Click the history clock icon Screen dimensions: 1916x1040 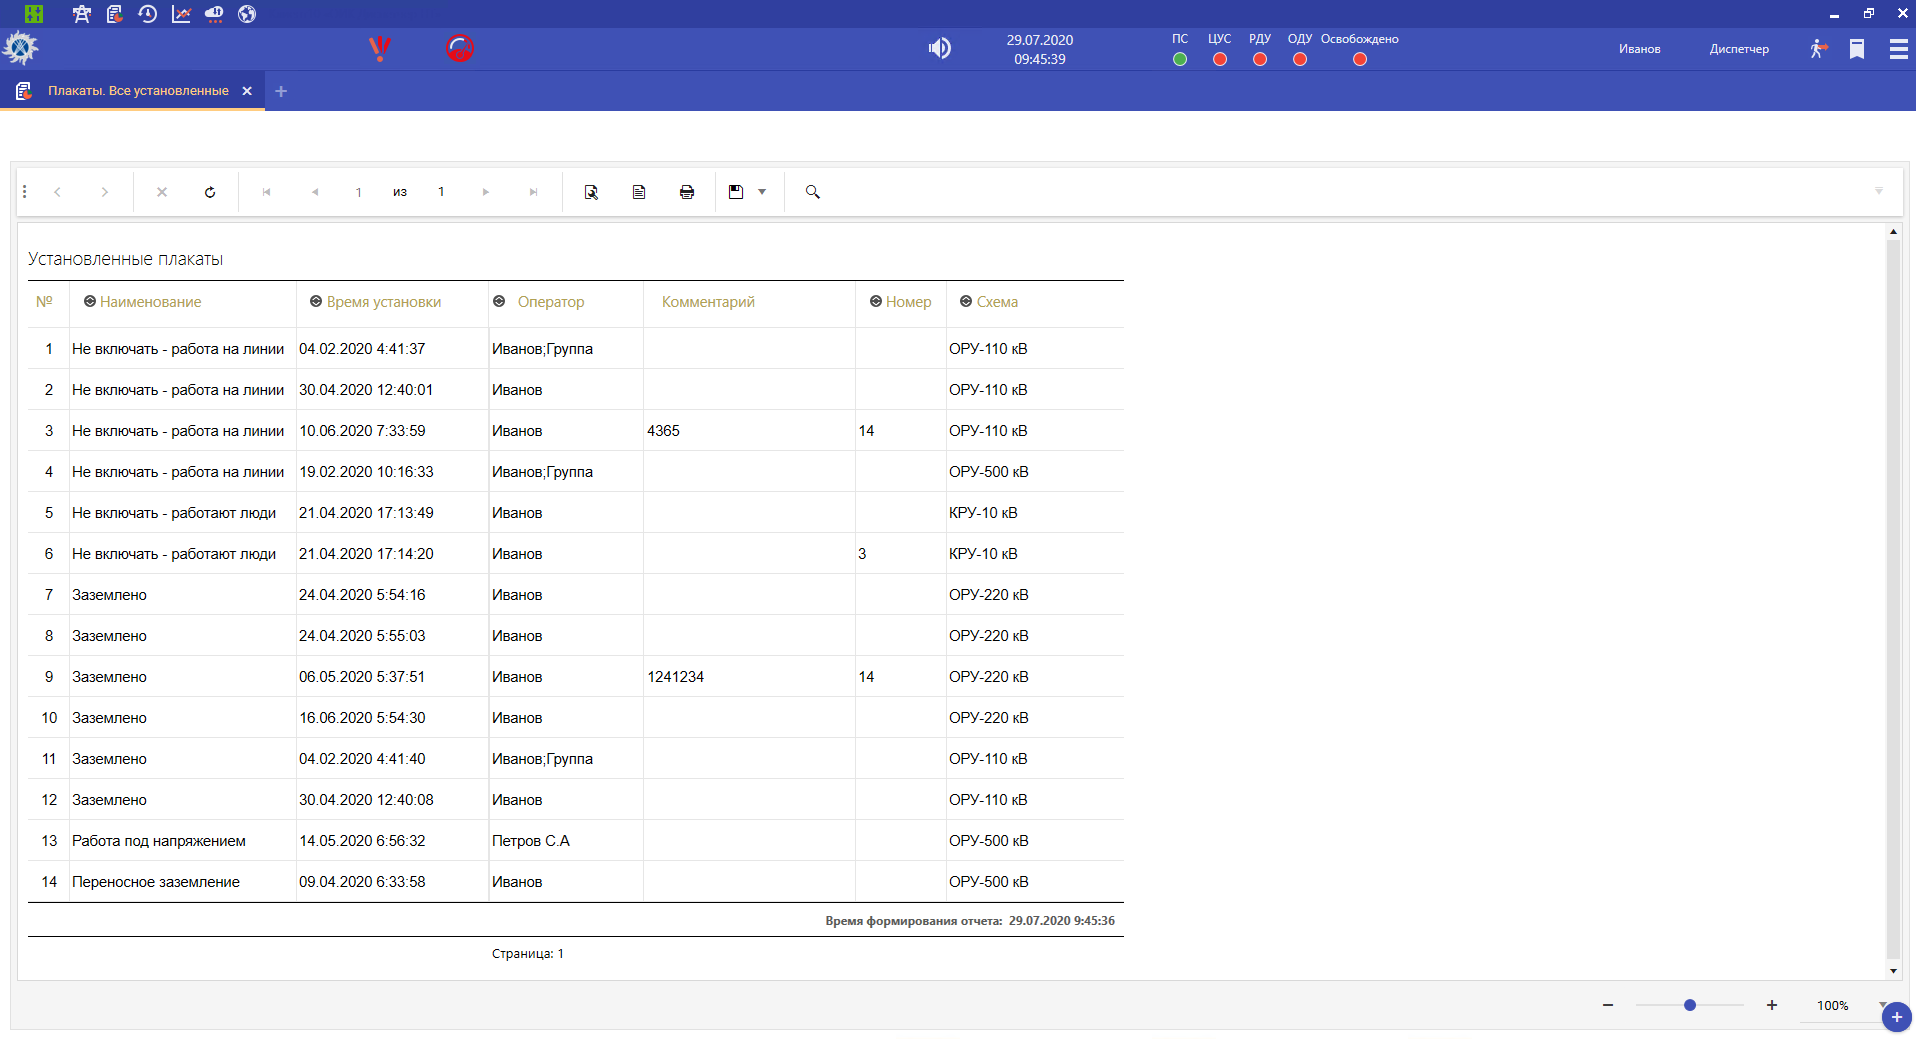(148, 14)
